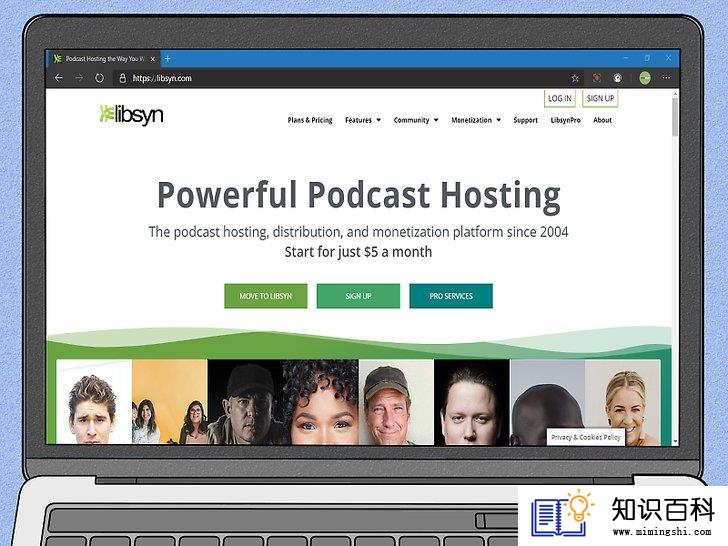Click the browser back arrow
The width and height of the screenshot is (728, 546).
click(x=58, y=78)
